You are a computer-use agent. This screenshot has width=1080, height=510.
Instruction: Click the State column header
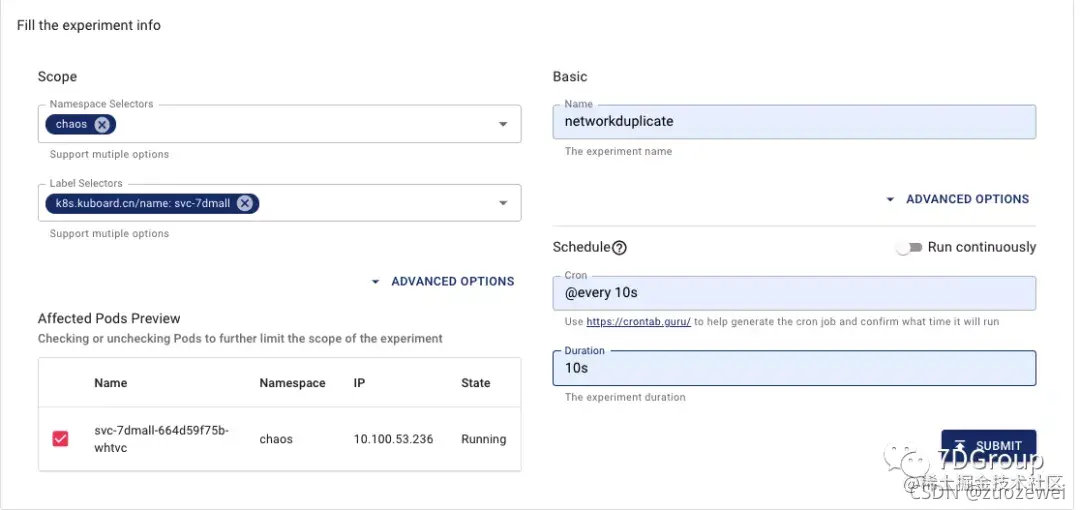[476, 383]
